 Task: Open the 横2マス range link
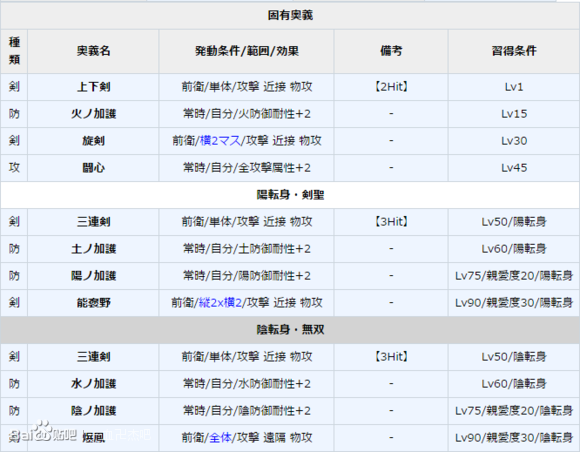(x=220, y=141)
